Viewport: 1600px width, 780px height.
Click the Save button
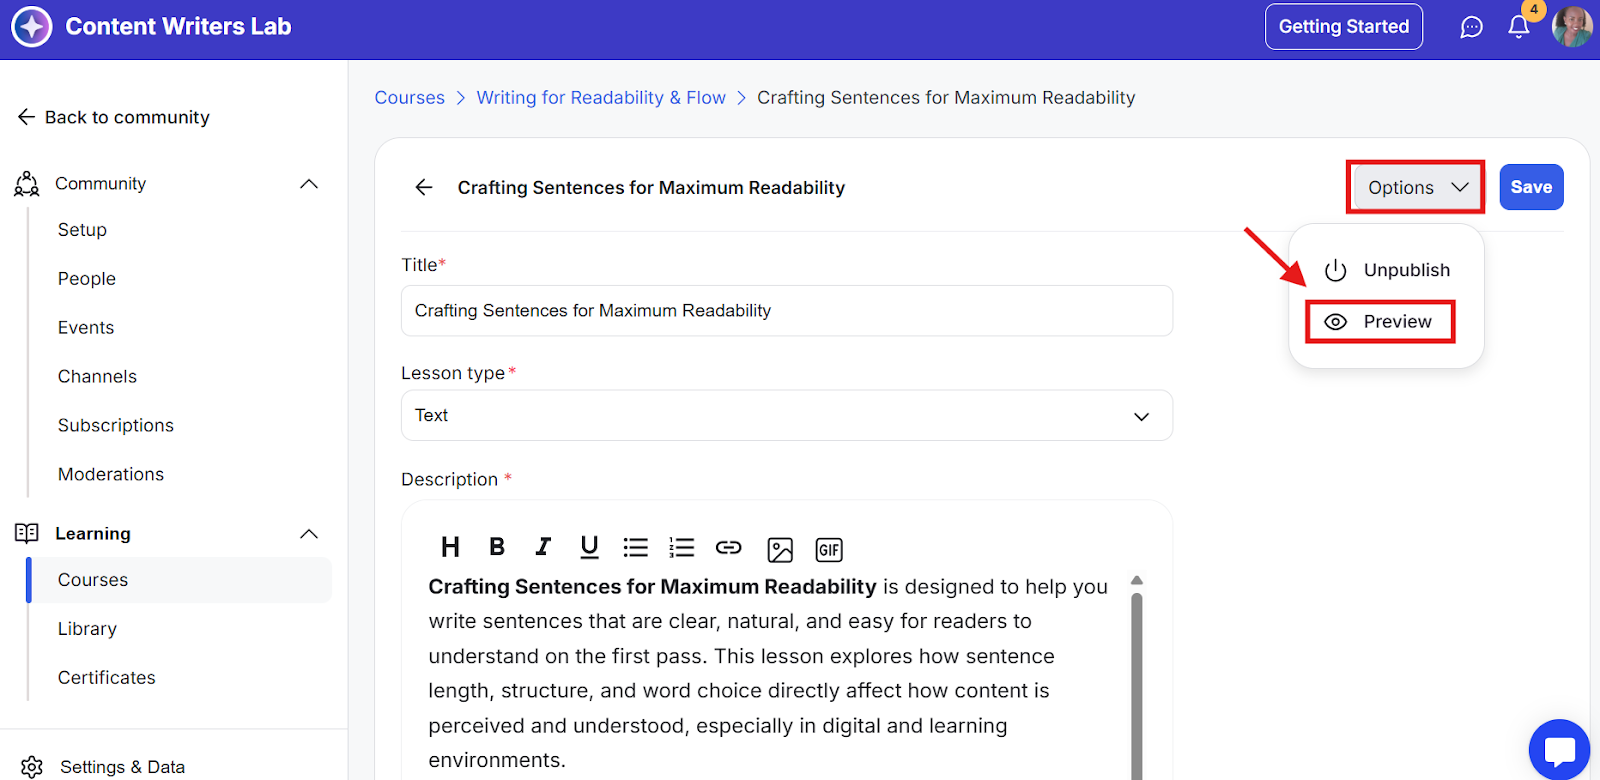[1530, 187]
